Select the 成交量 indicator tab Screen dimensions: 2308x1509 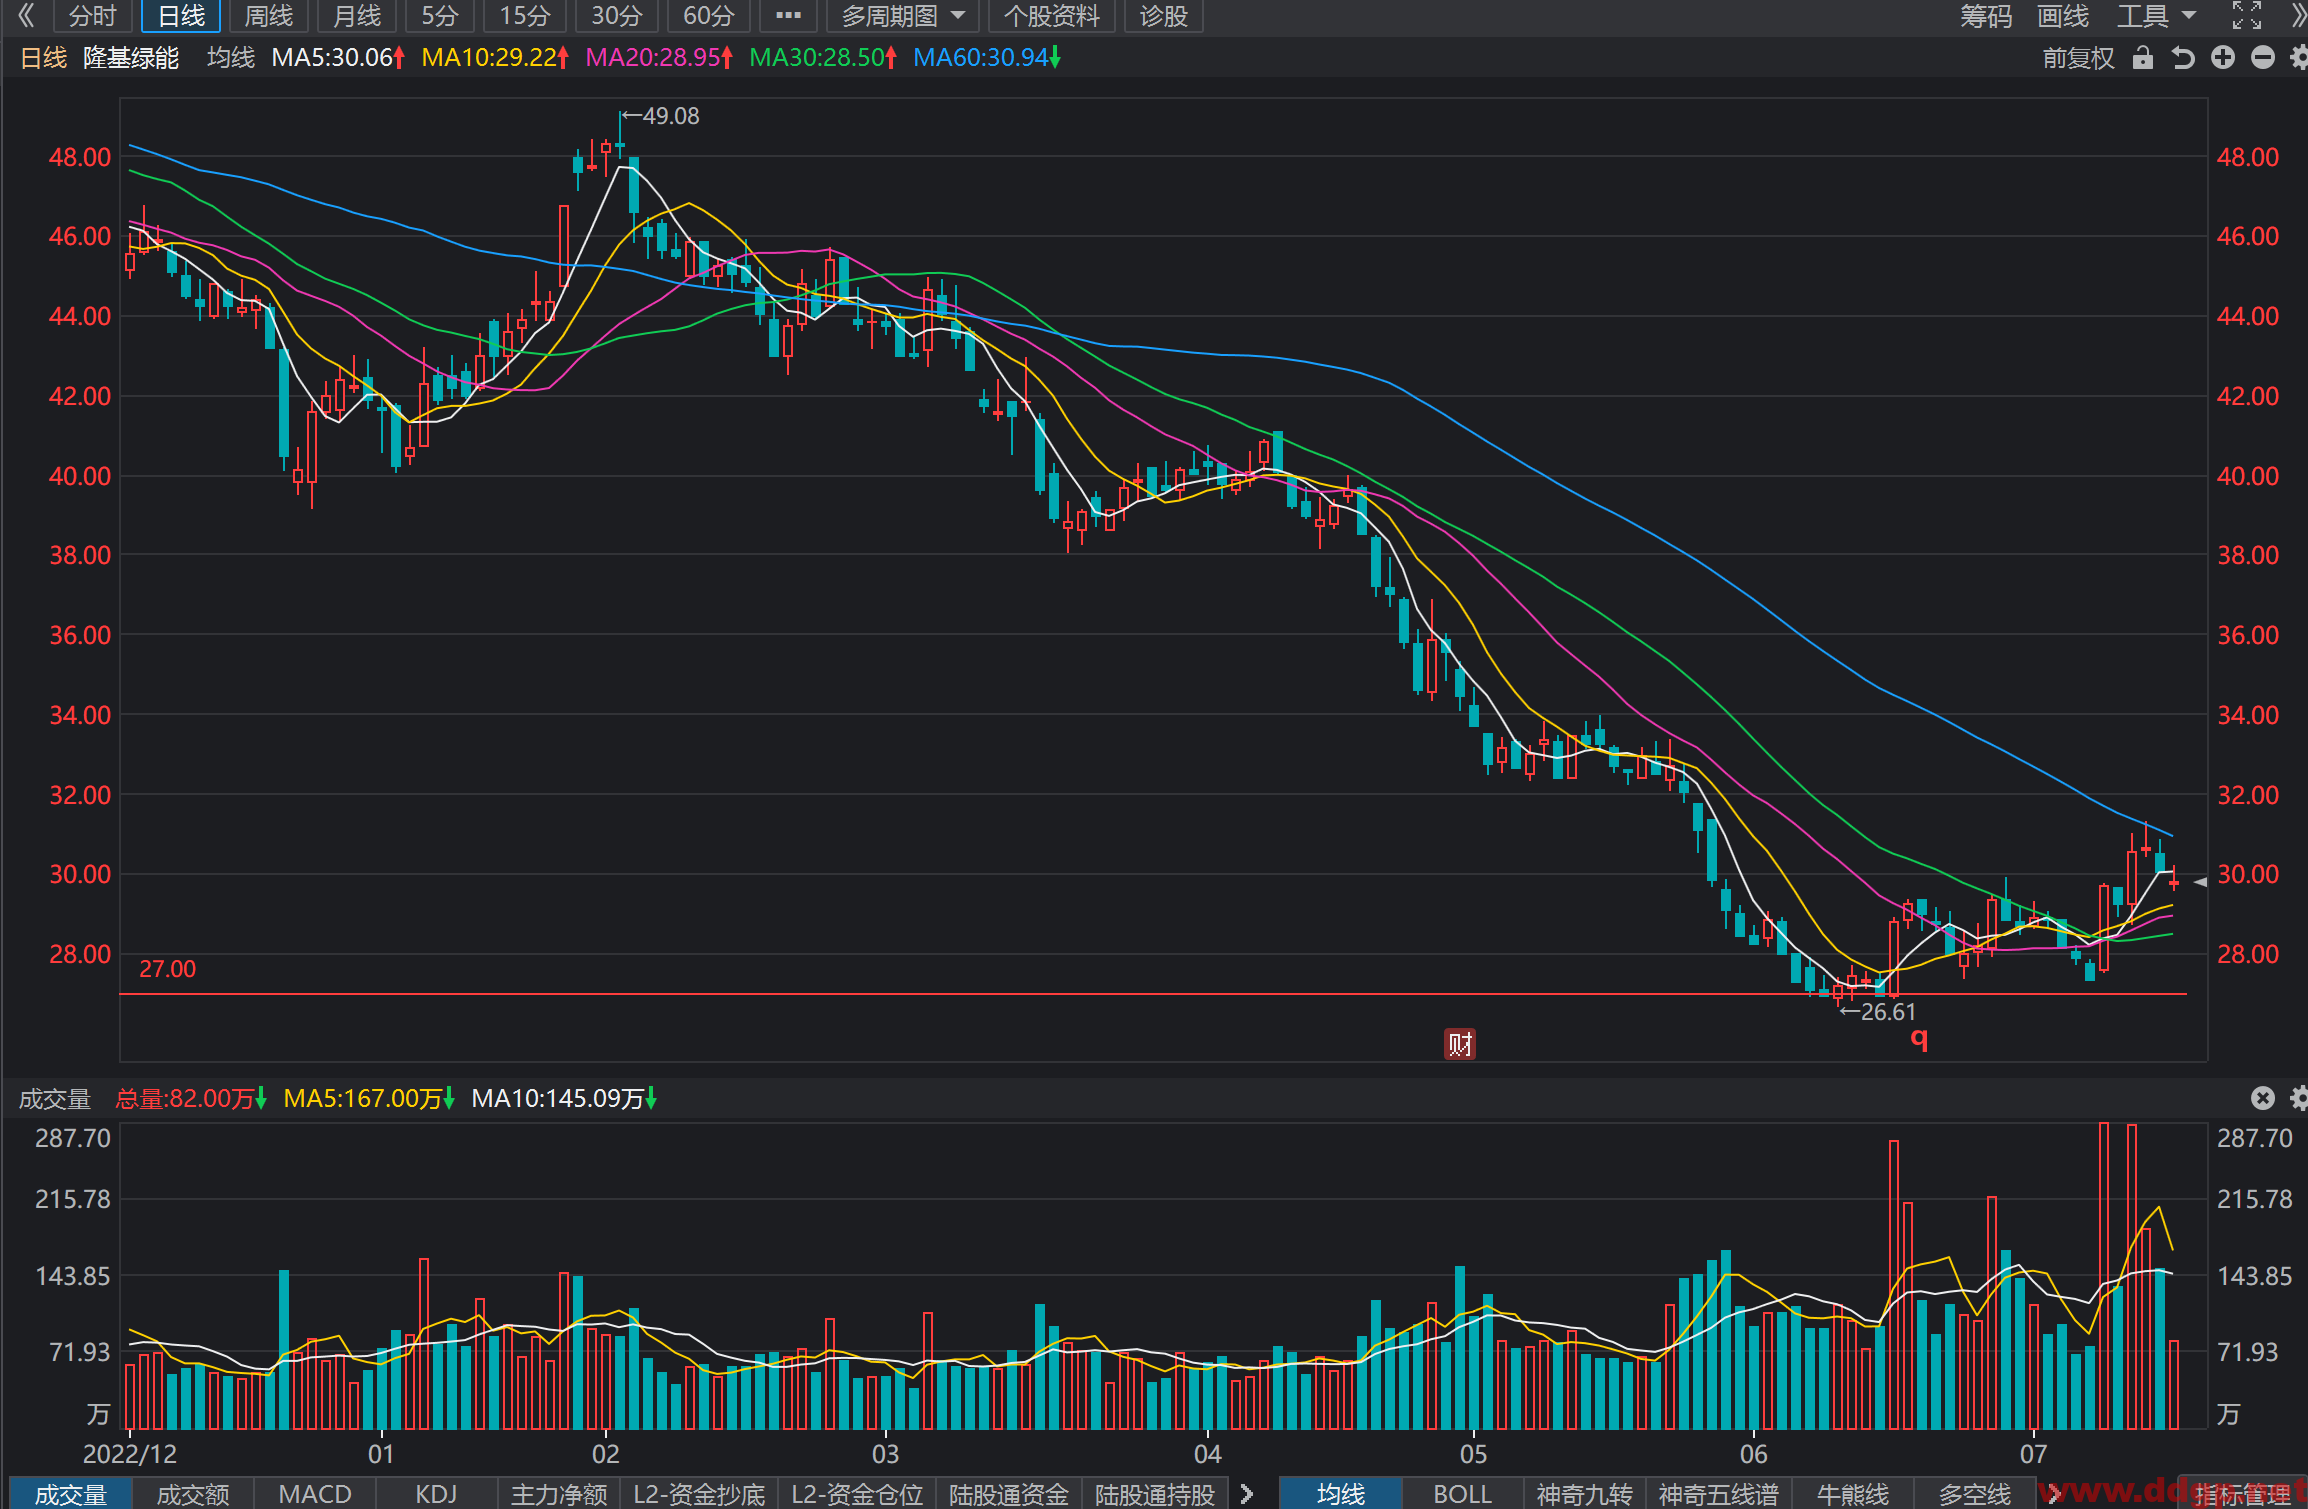71,1494
